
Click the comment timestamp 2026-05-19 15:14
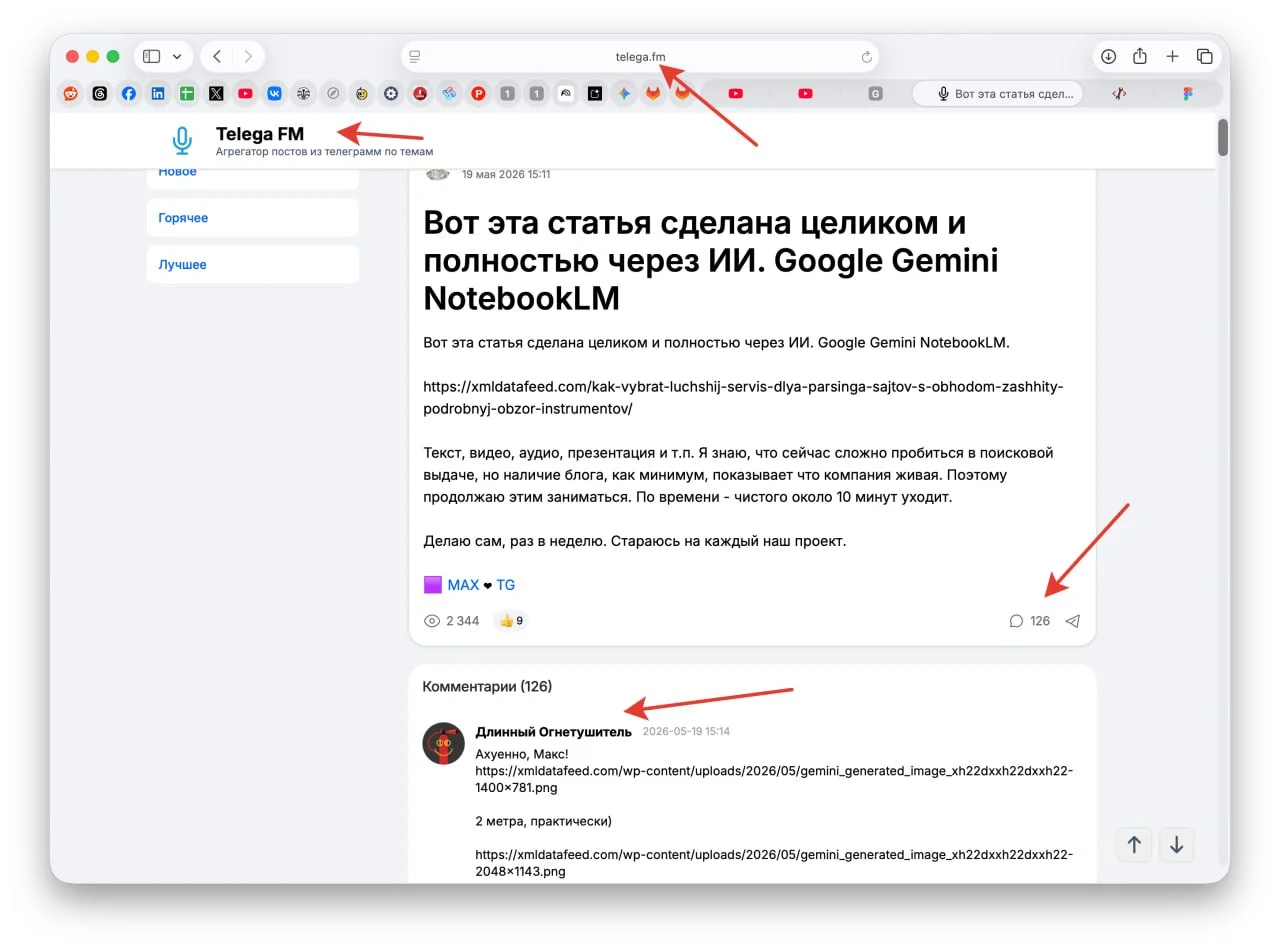(686, 732)
